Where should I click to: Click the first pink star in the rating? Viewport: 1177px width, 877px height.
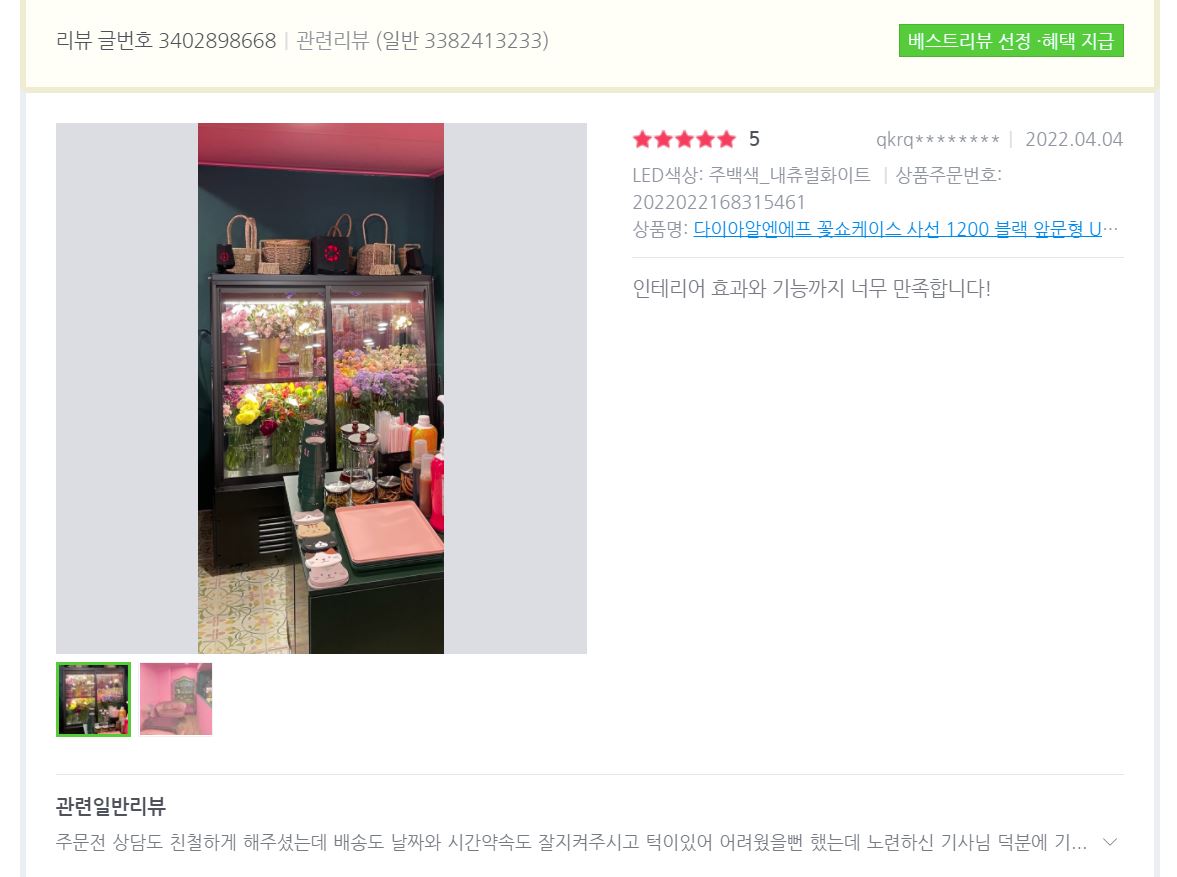643,139
